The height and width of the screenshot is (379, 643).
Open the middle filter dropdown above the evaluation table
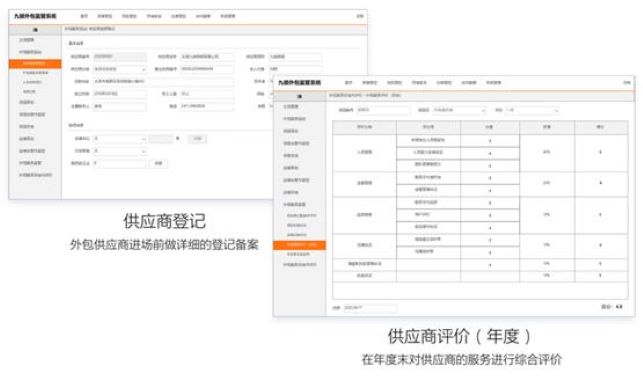coord(459,110)
